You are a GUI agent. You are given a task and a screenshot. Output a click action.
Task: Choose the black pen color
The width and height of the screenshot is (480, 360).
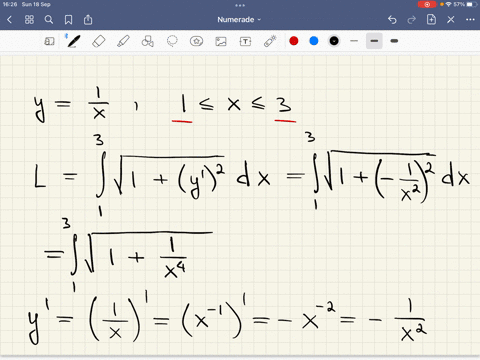click(x=334, y=41)
